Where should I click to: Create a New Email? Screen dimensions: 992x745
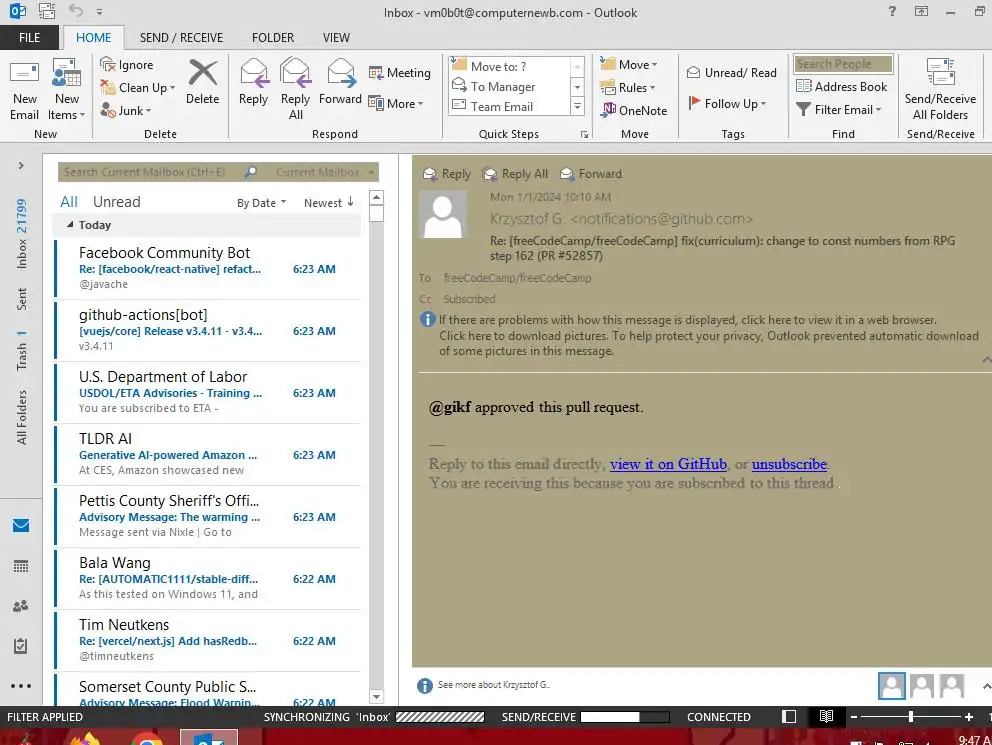pos(24,90)
